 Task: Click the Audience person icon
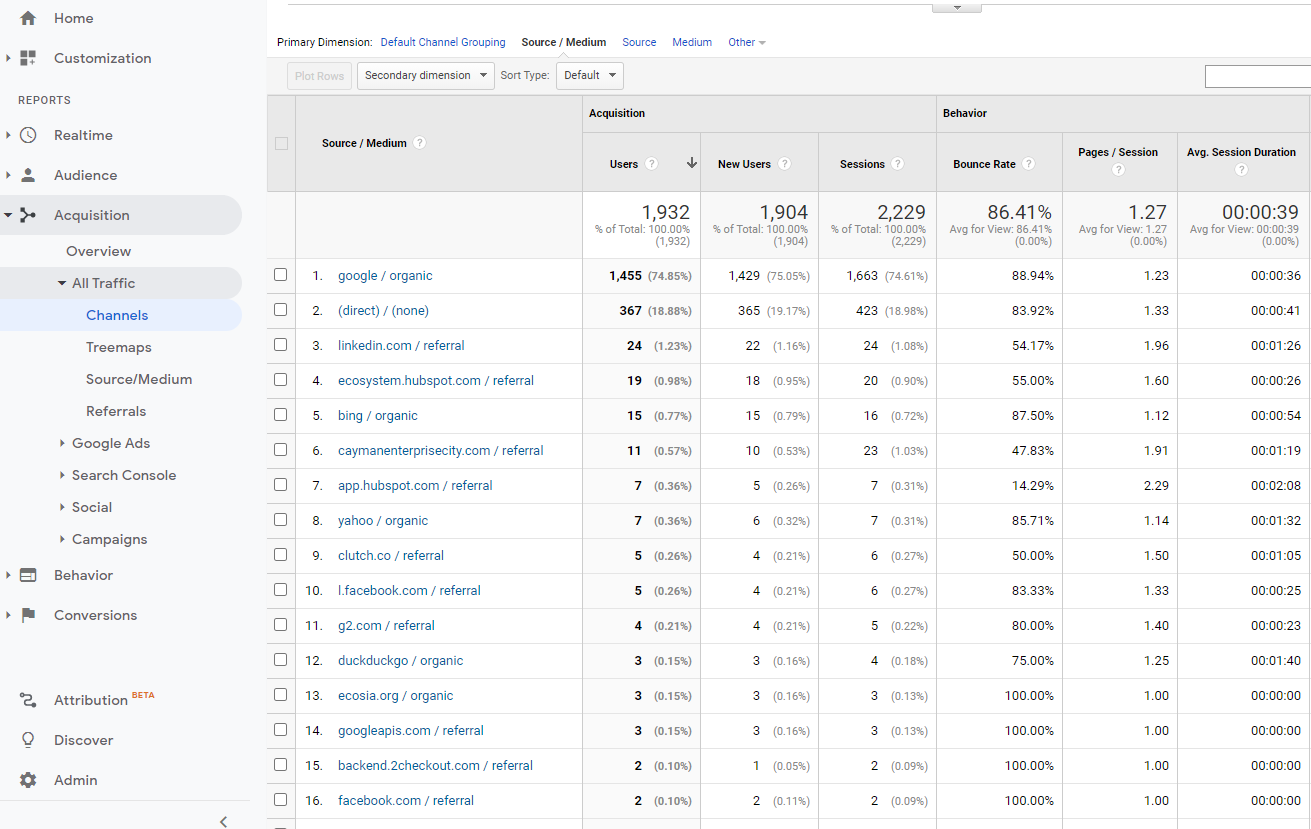[x=28, y=175]
